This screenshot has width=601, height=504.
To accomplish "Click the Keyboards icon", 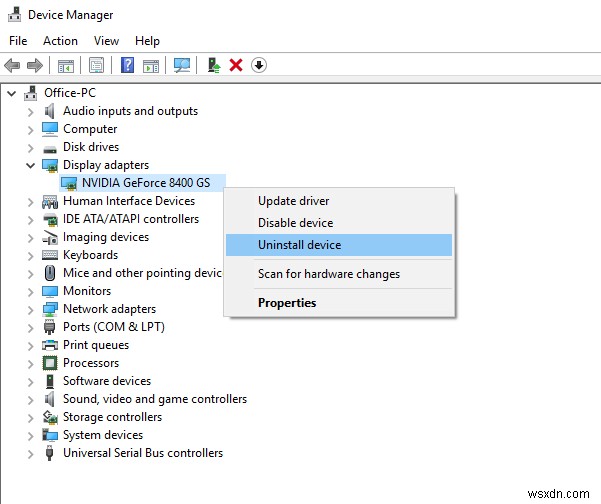I will 50,255.
